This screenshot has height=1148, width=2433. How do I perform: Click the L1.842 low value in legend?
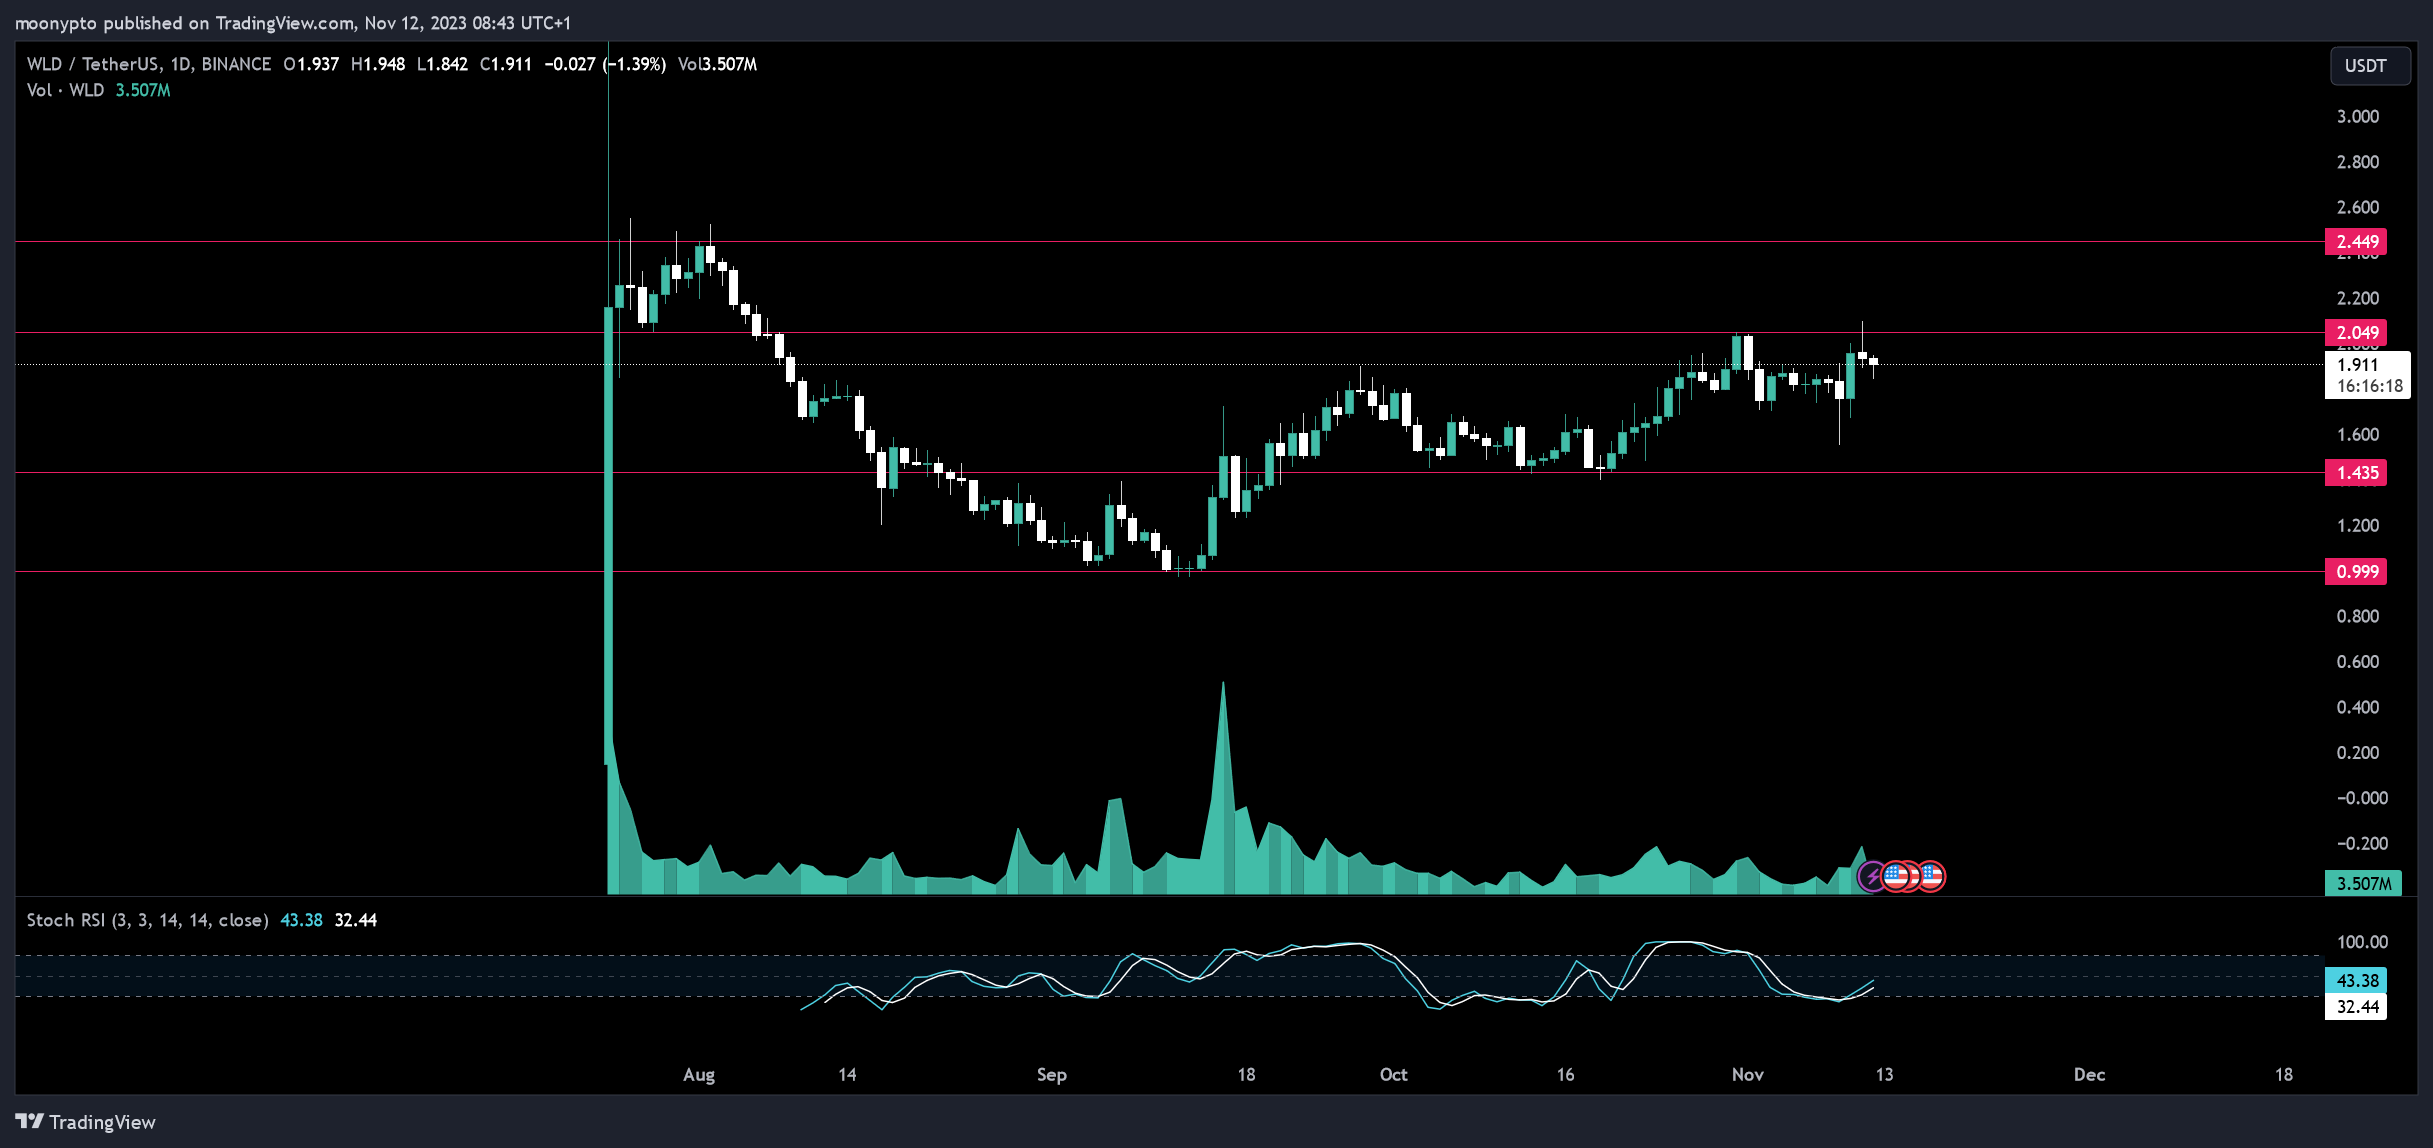tap(442, 64)
